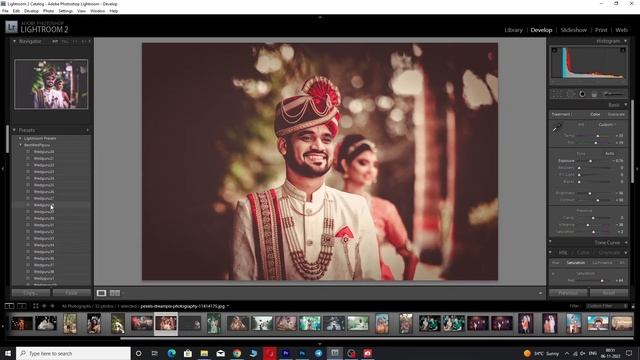Switch to Slideshow module
Image resolution: width=640 pixels, height=360 pixels.
(573, 30)
